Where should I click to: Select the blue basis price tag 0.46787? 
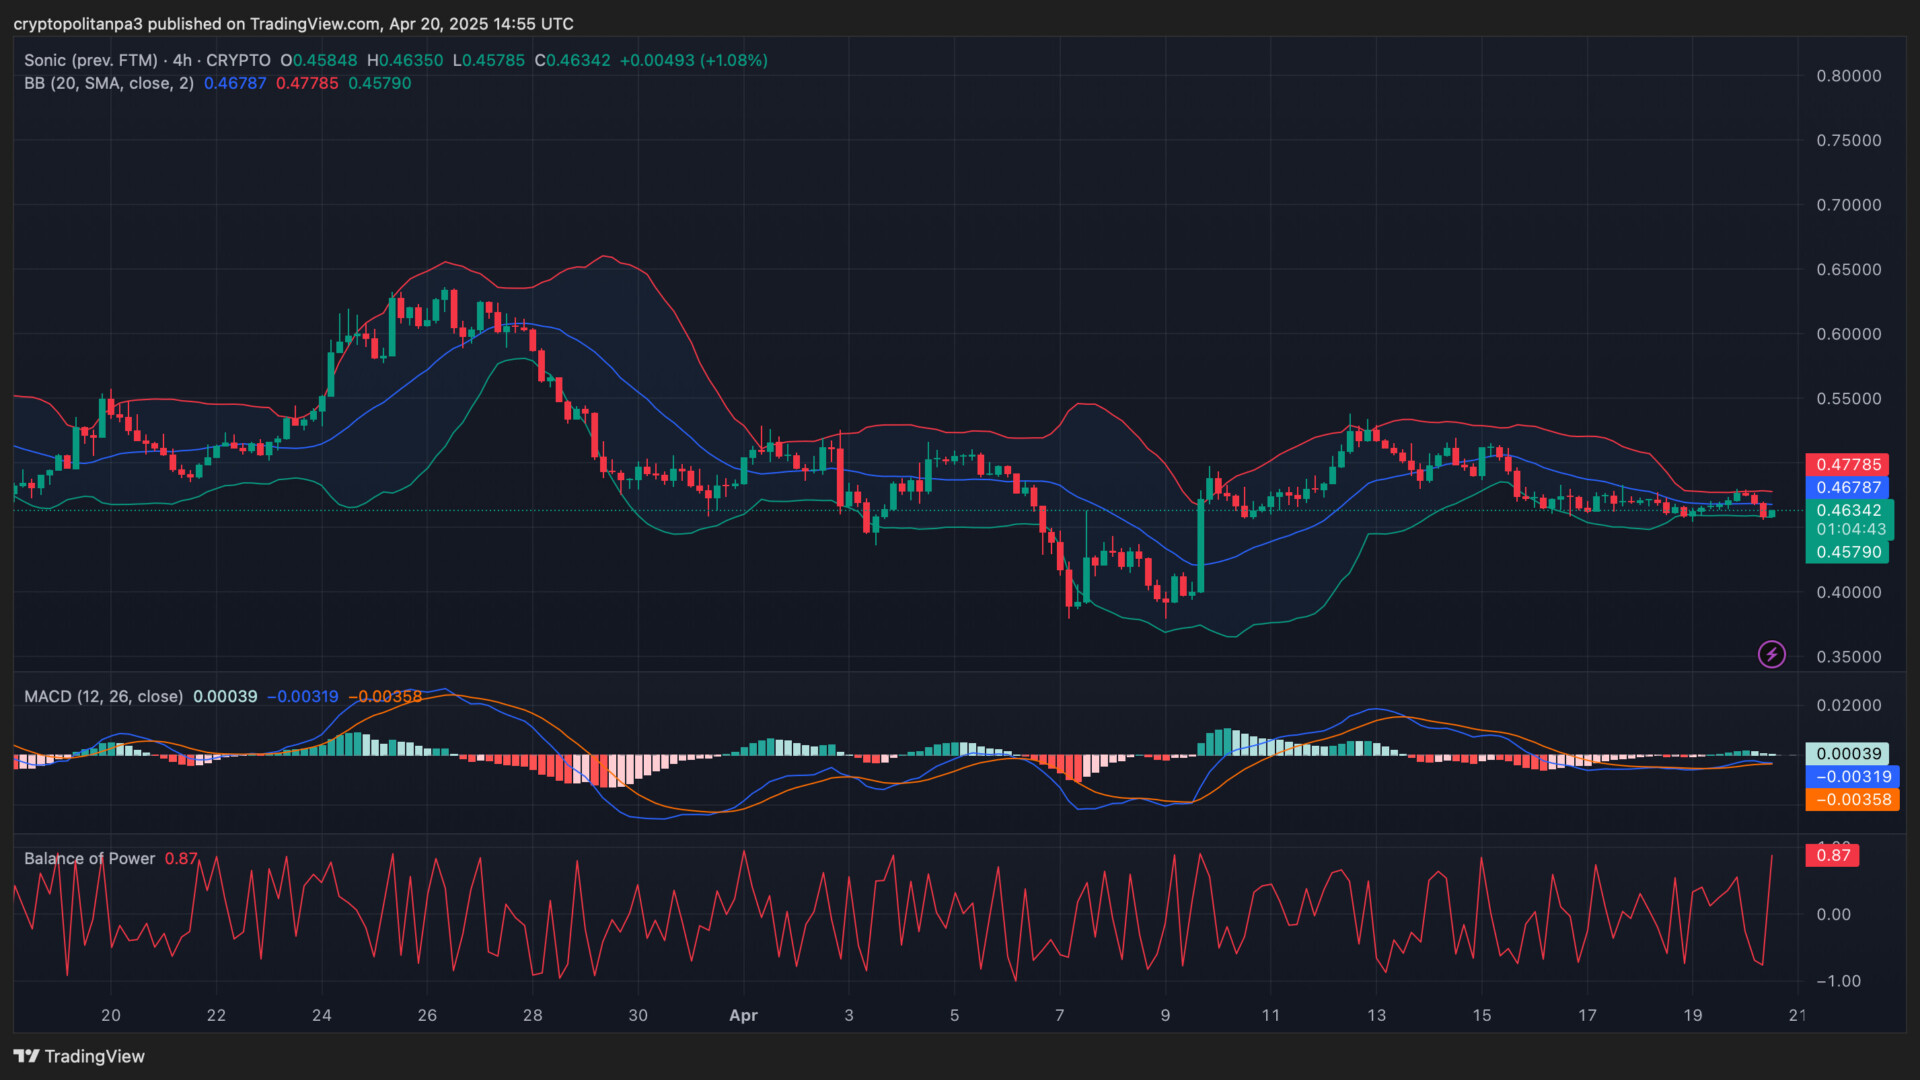(1846, 487)
